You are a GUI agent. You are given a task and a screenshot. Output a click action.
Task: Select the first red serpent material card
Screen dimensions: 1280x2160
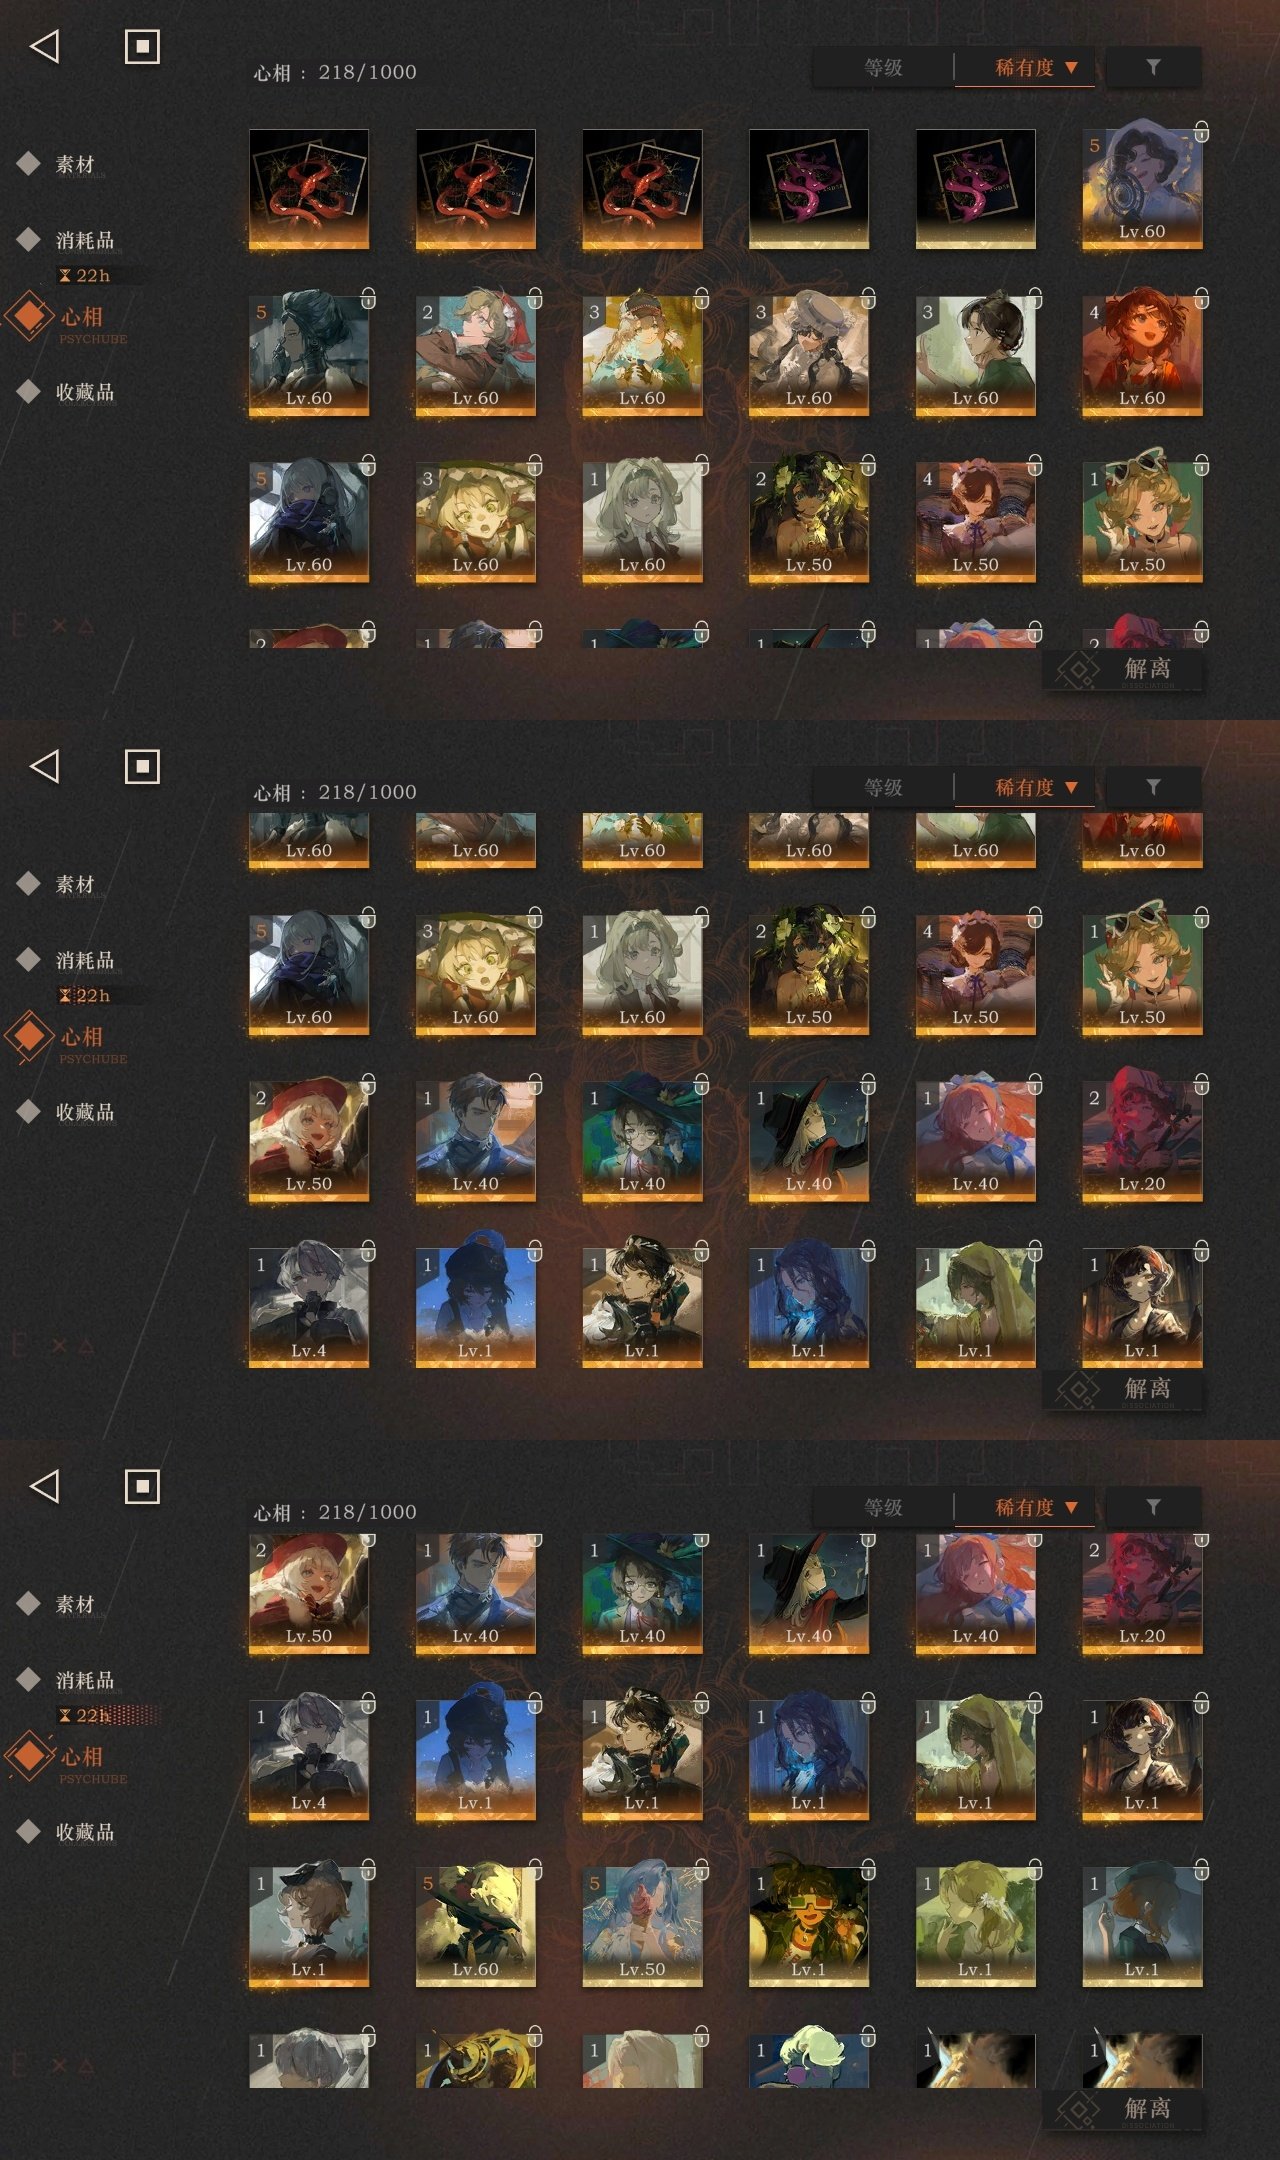click(309, 189)
